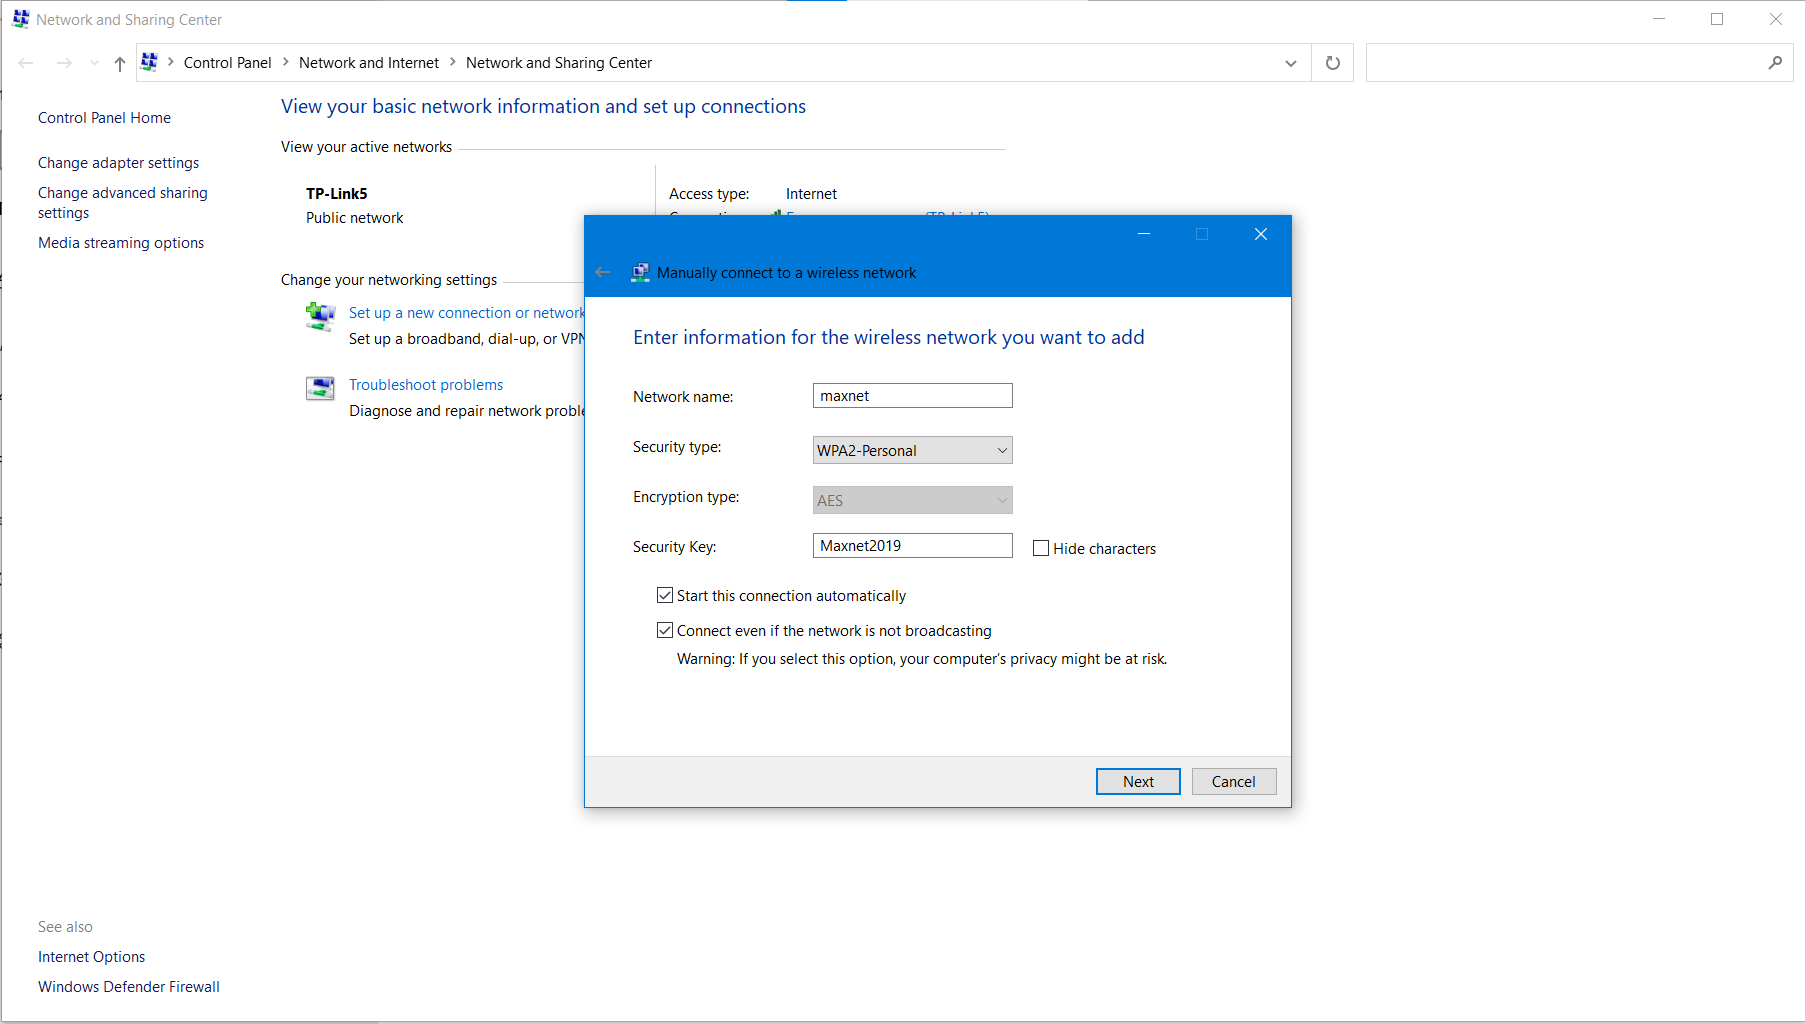Open the Security type dropdown
Image resolution: width=1805 pixels, height=1024 pixels.
pyautogui.click(x=913, y=450)
